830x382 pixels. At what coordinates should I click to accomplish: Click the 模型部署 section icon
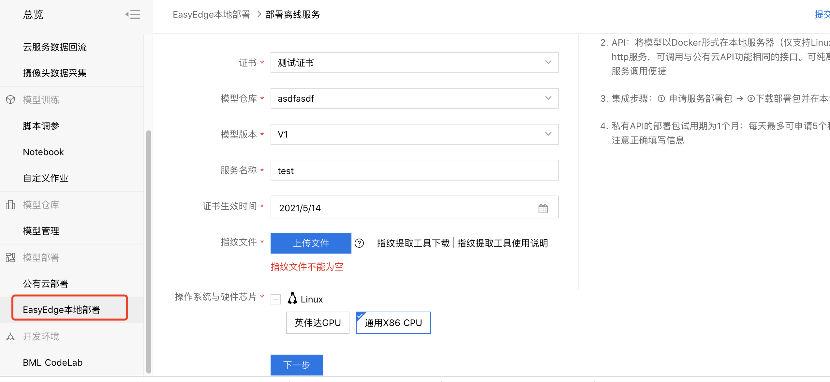(10, 258)
